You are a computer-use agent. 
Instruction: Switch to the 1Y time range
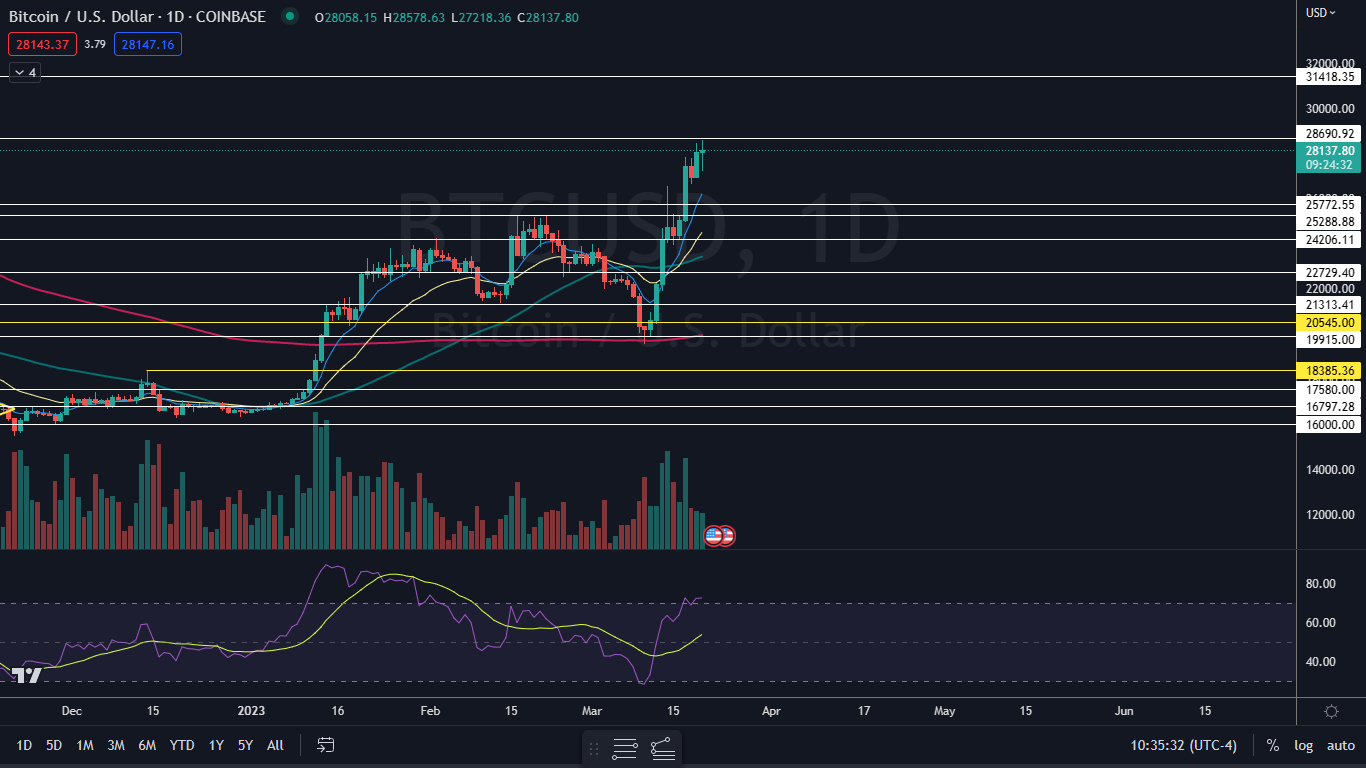216,745
